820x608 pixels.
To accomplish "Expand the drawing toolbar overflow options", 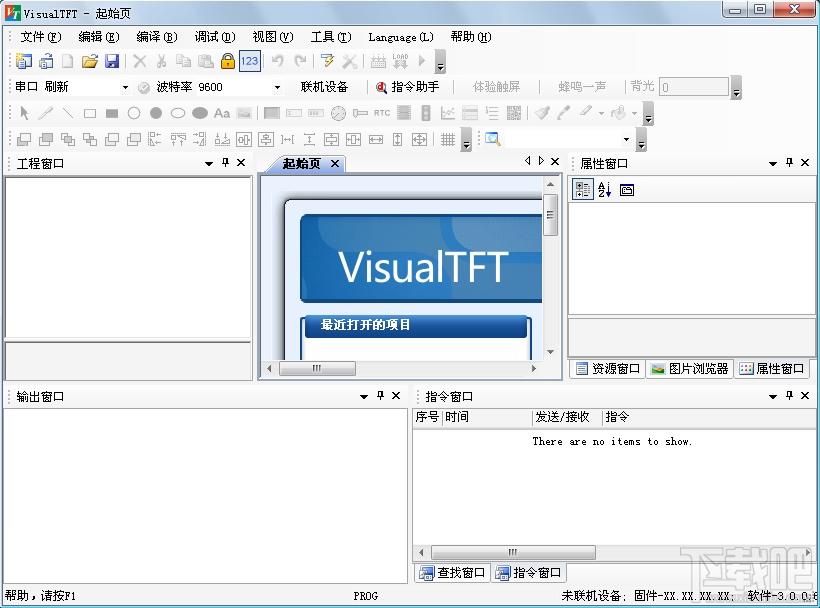I will [x=648, y=113].
